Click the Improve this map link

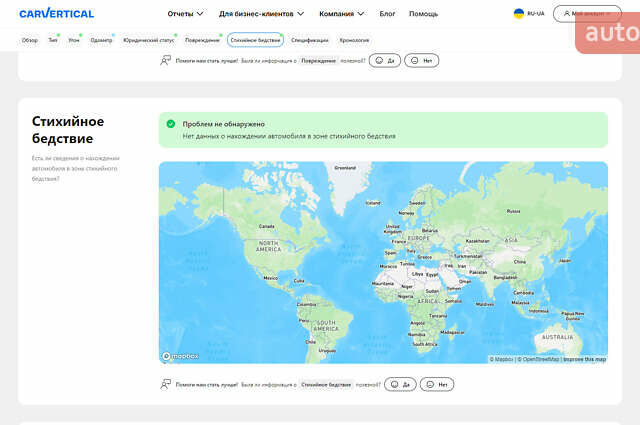click(584, 359)
